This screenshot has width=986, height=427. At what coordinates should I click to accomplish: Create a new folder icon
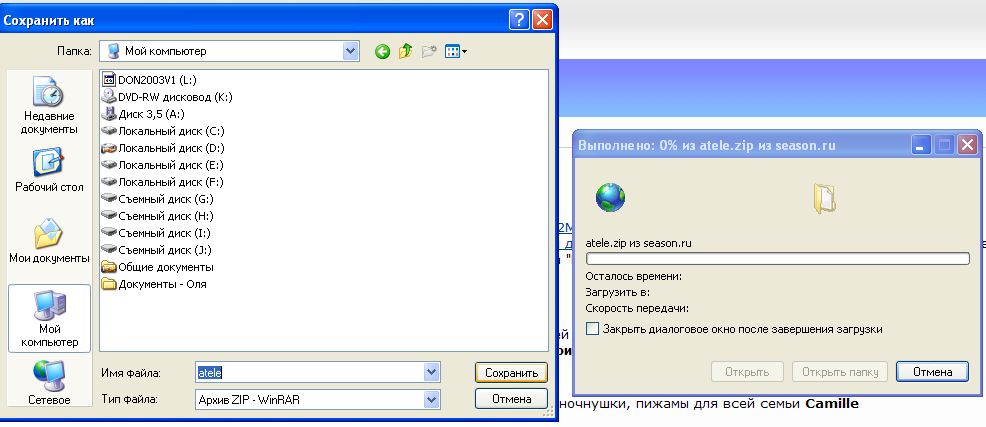coord(429,52)
